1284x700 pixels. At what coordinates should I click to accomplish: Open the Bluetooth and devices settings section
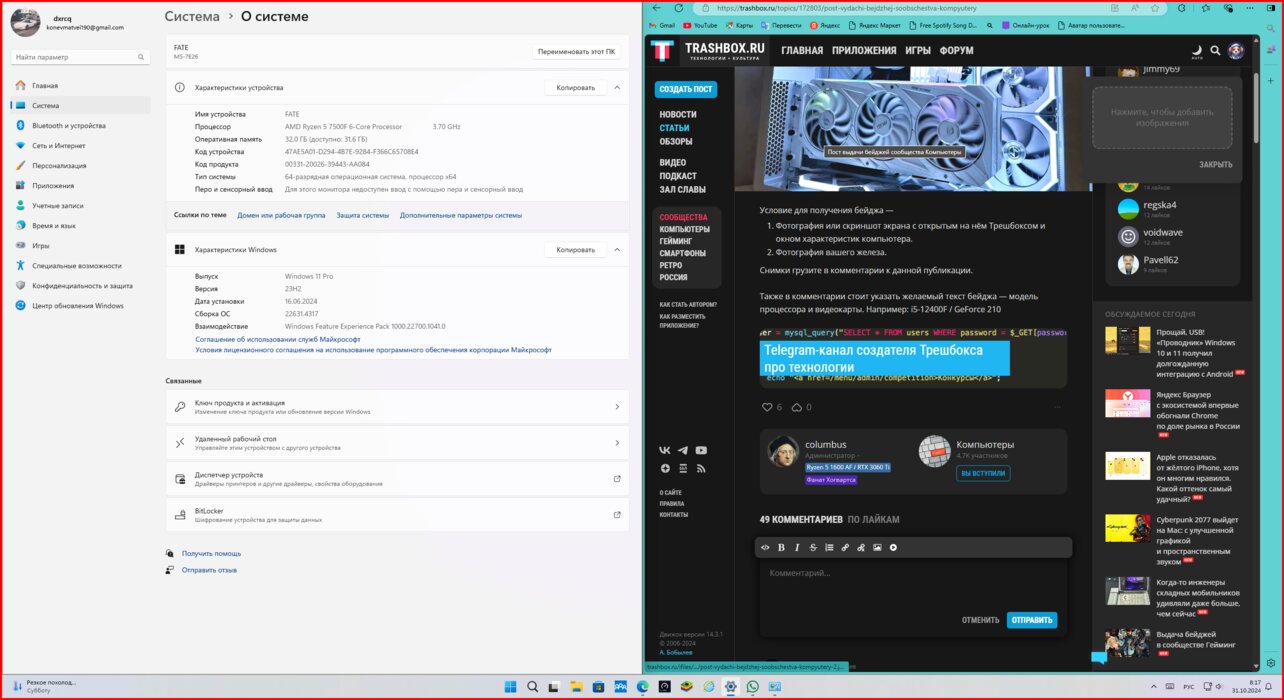tap(68, 126)
